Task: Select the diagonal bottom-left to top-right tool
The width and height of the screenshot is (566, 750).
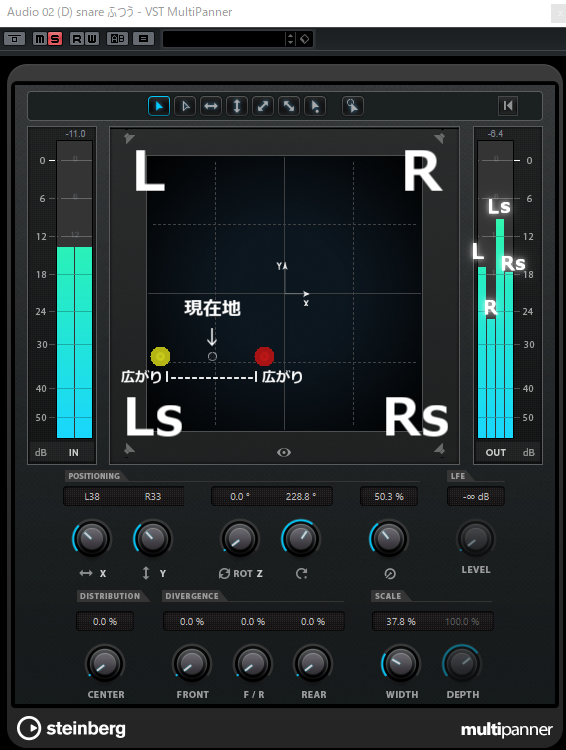Action: coord(263,106)
